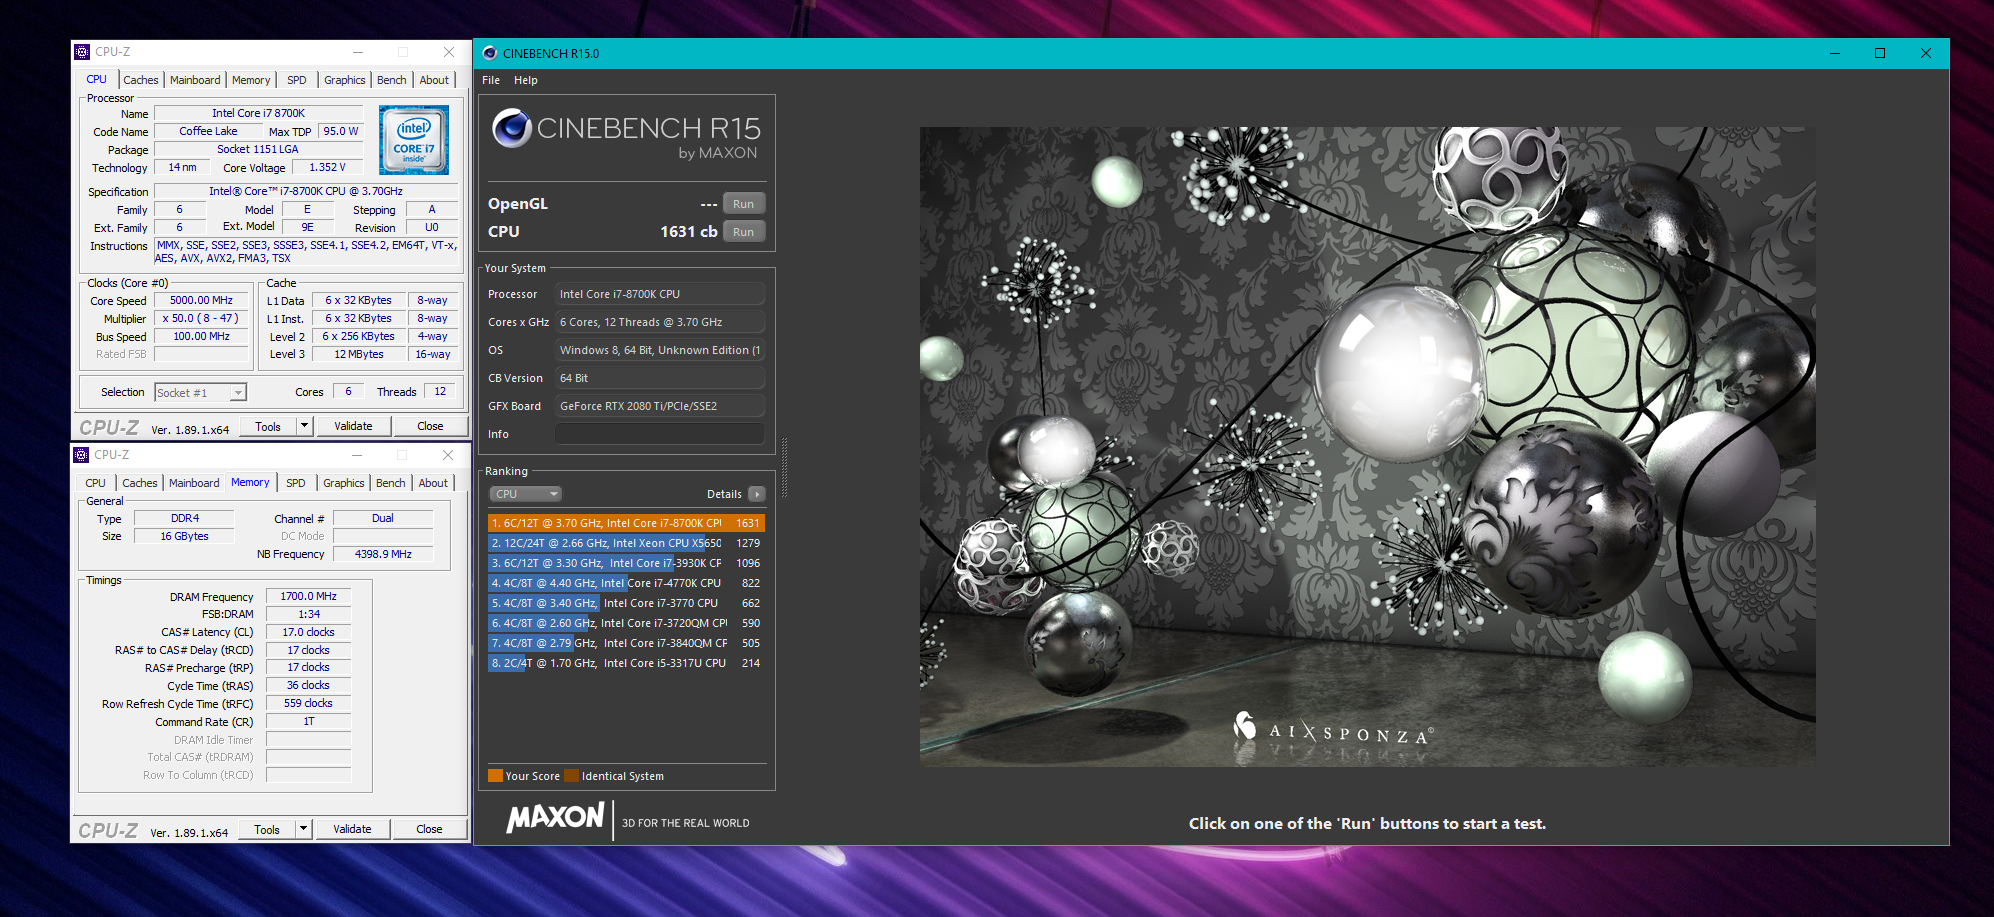Click the MAXON logo at bottom
1994x917 pixels.
(555, 818)
